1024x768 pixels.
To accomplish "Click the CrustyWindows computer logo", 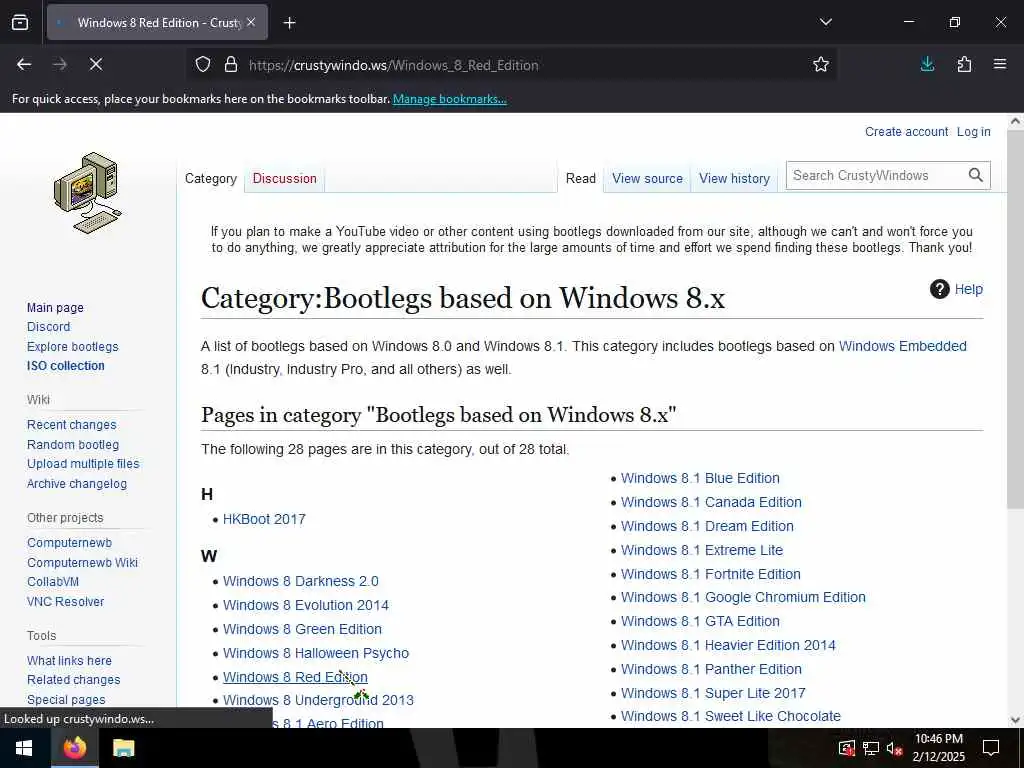I will pos(88,193).
